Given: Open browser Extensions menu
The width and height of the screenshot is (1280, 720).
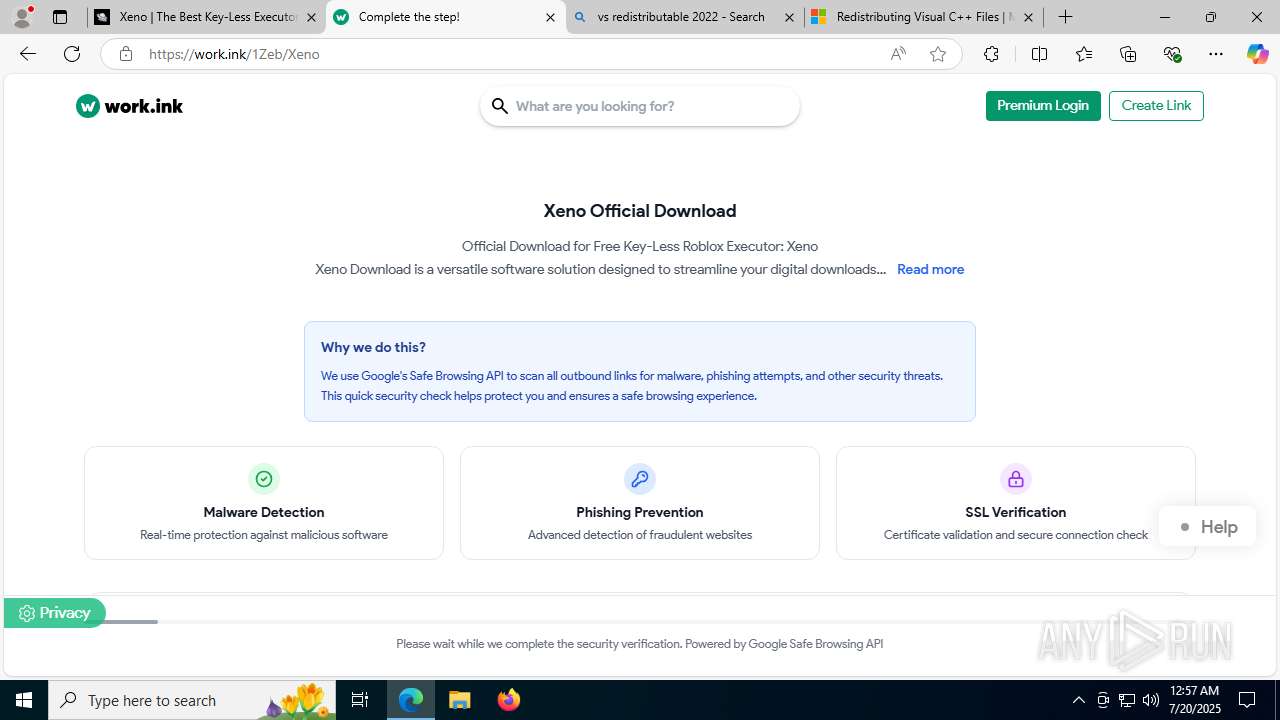Looking at the screenshot, I should [x=991, y=54].
